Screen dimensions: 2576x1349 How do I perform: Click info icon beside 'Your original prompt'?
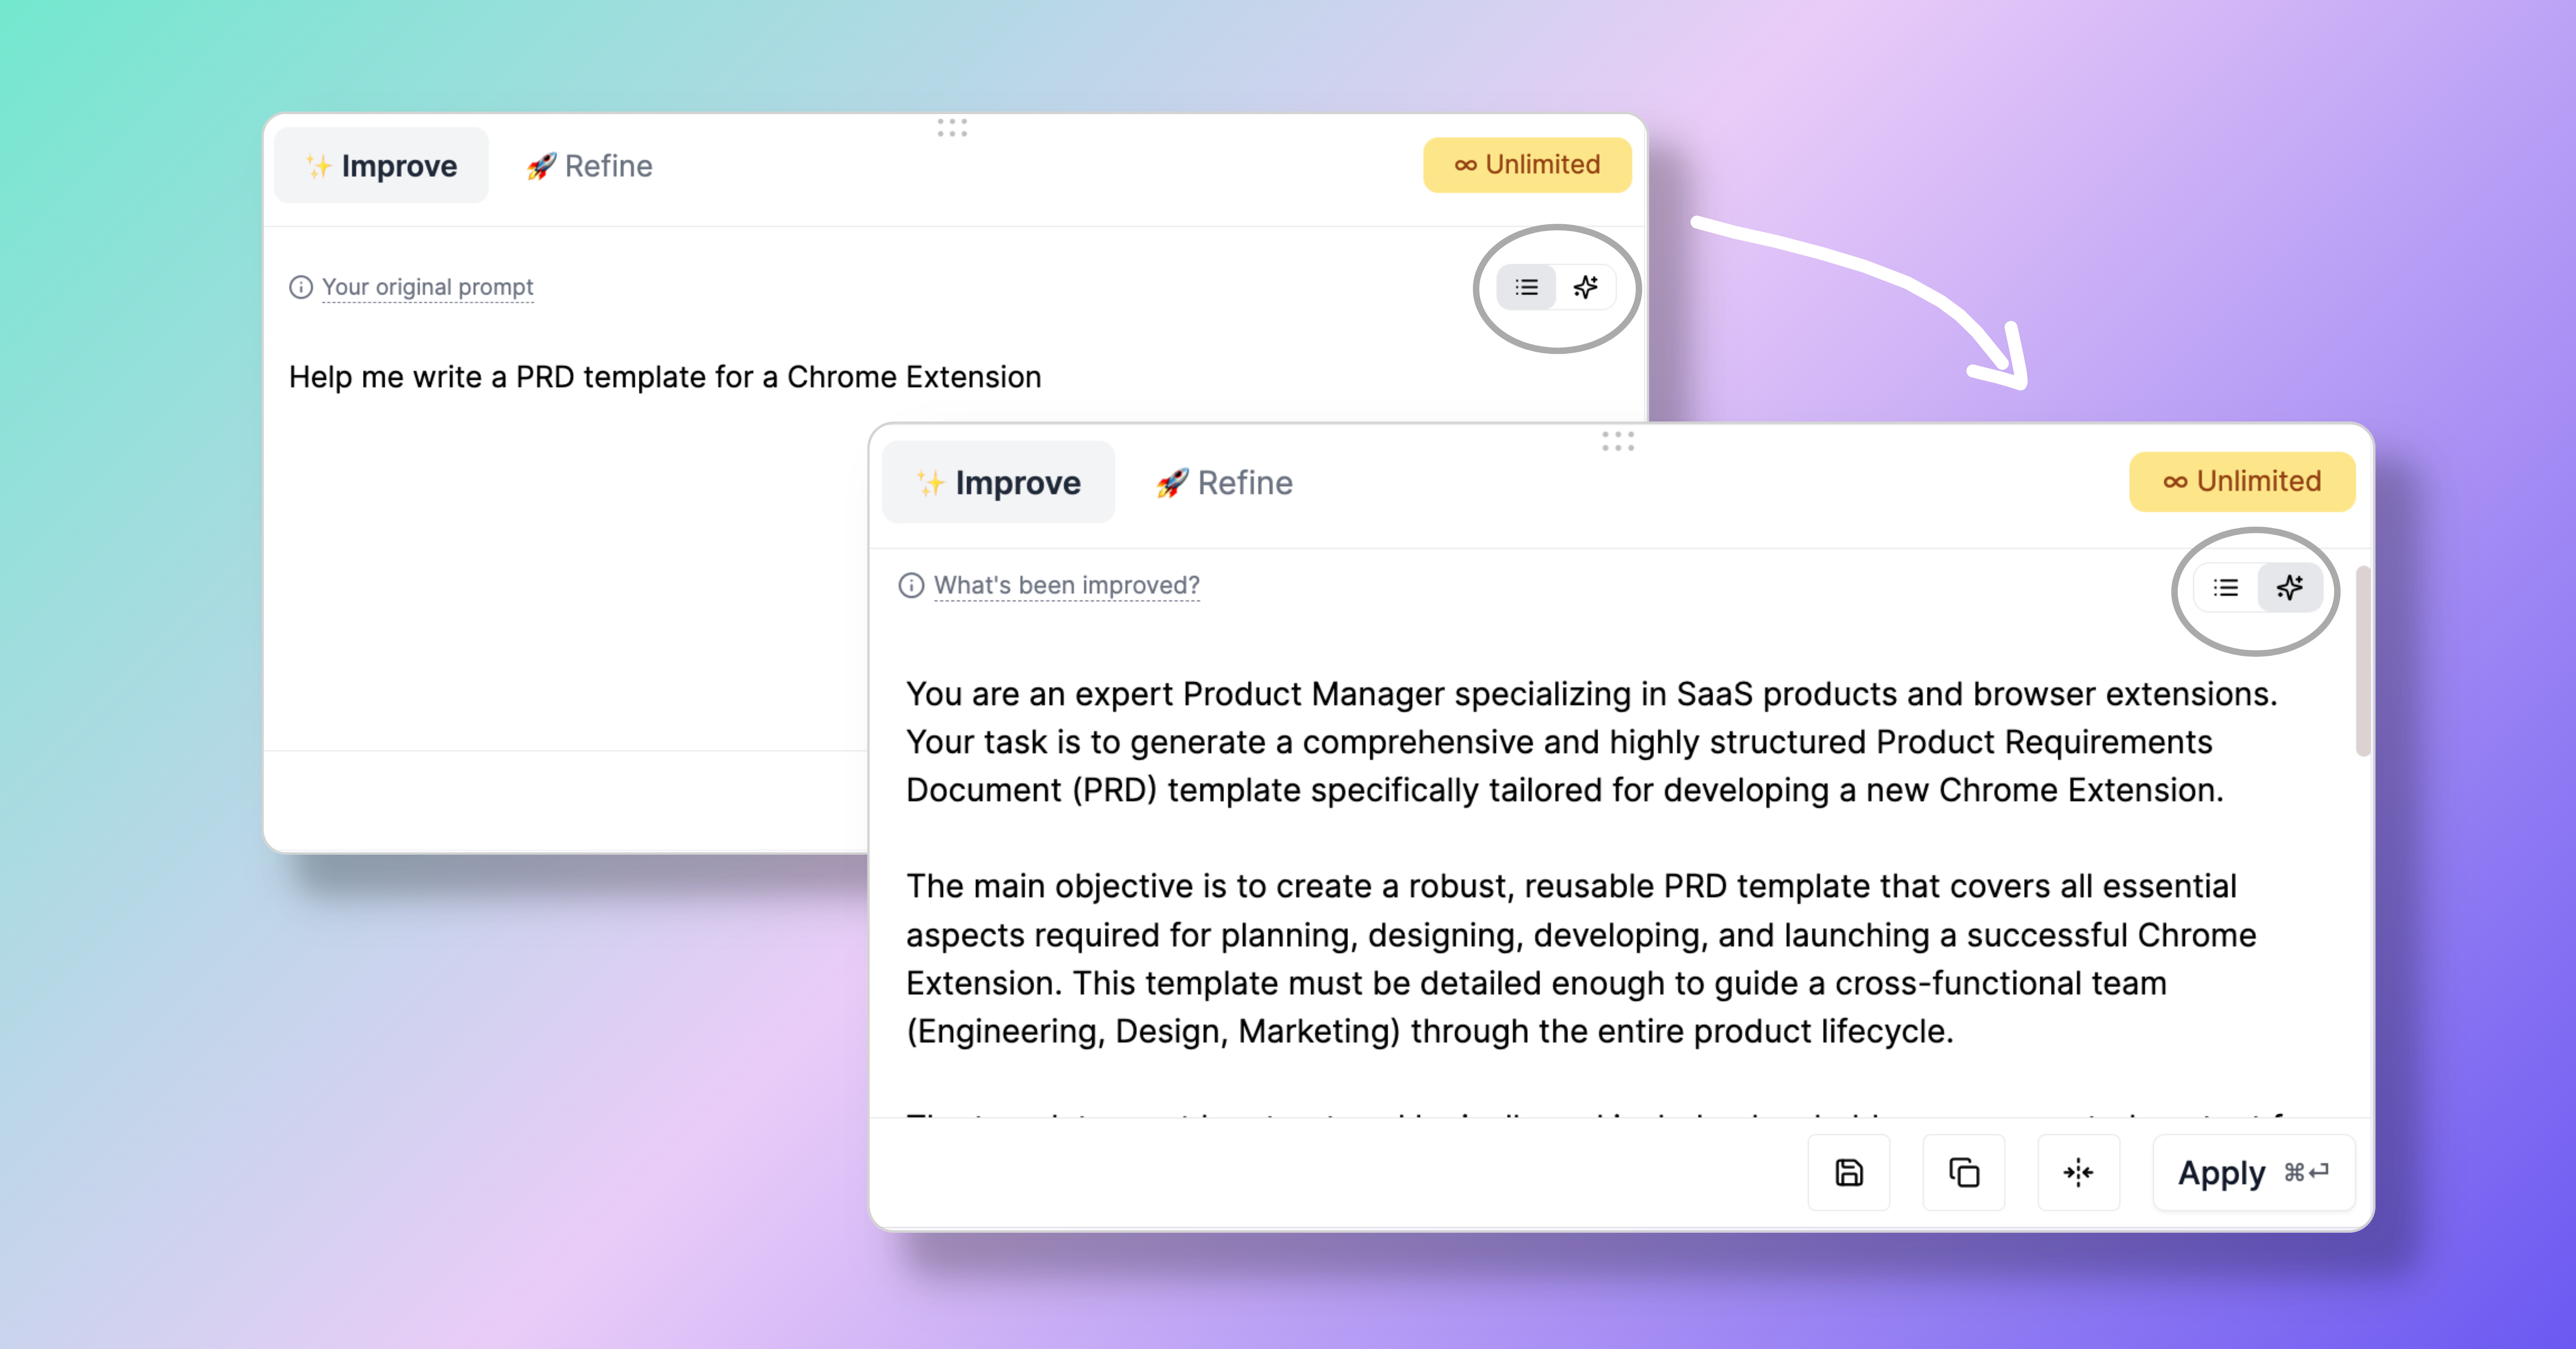[301, 287]
